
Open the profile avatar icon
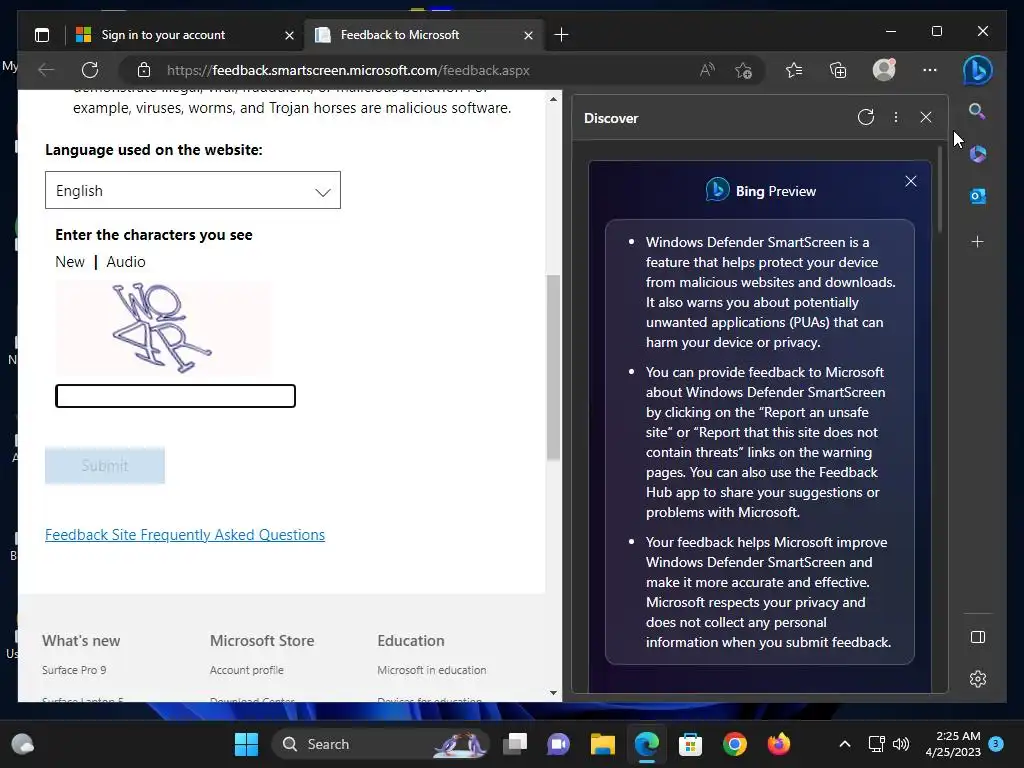tap(884, 69)
